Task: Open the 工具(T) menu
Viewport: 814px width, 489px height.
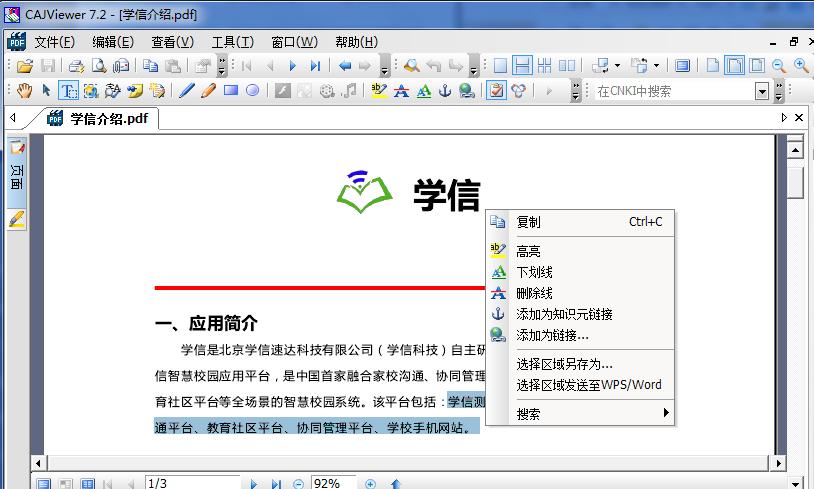Action: pyautogui.click(x=233, y=42)
